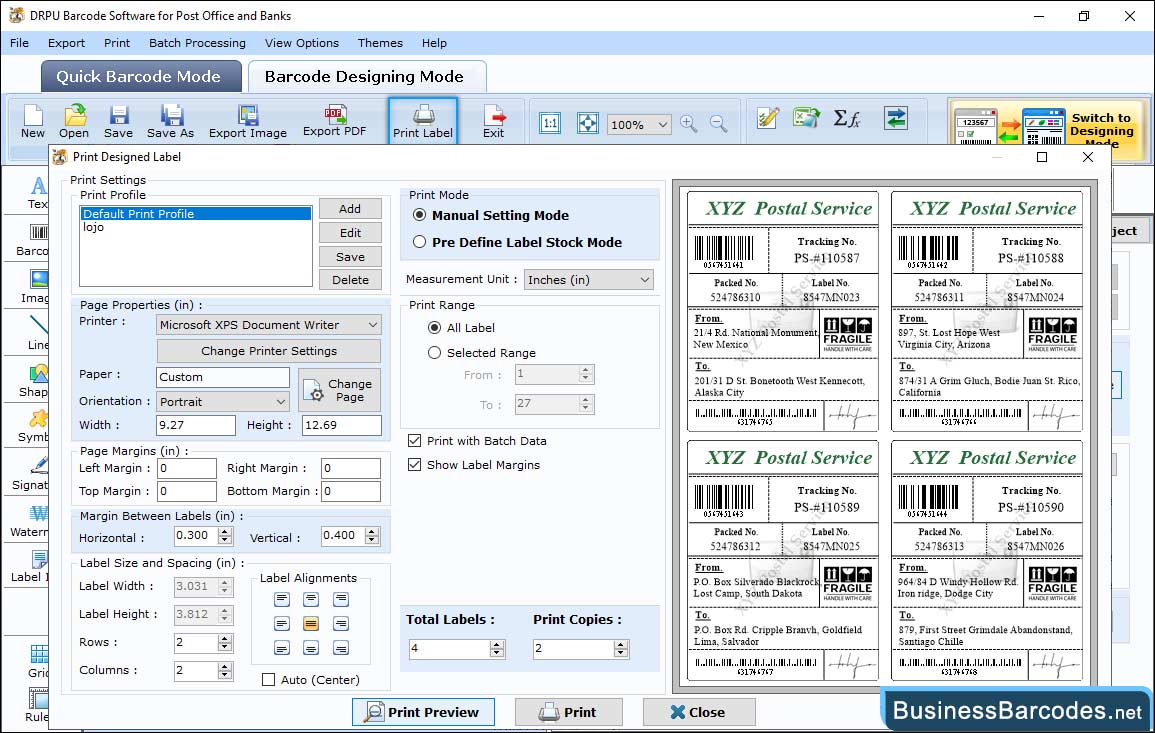Click the Save As toolbar icon
The image size is (1155, 733).
click(170, 122)
